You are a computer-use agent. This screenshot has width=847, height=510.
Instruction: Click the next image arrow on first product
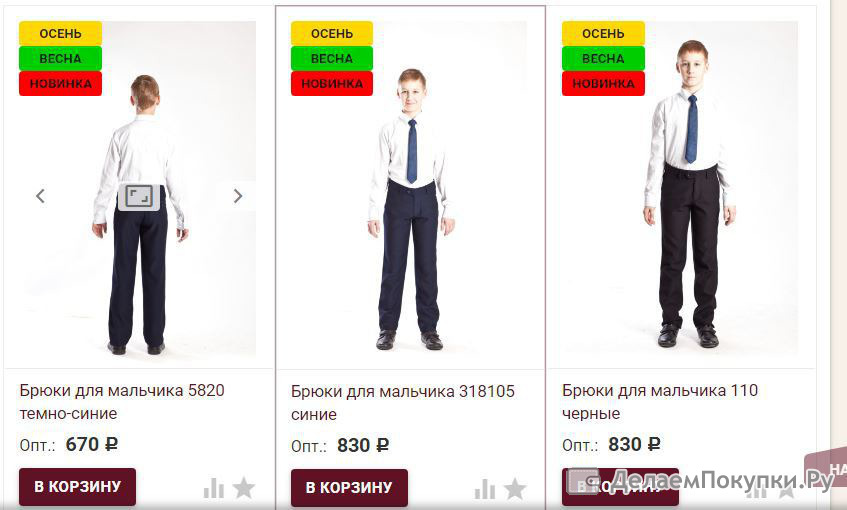(238, 196)
